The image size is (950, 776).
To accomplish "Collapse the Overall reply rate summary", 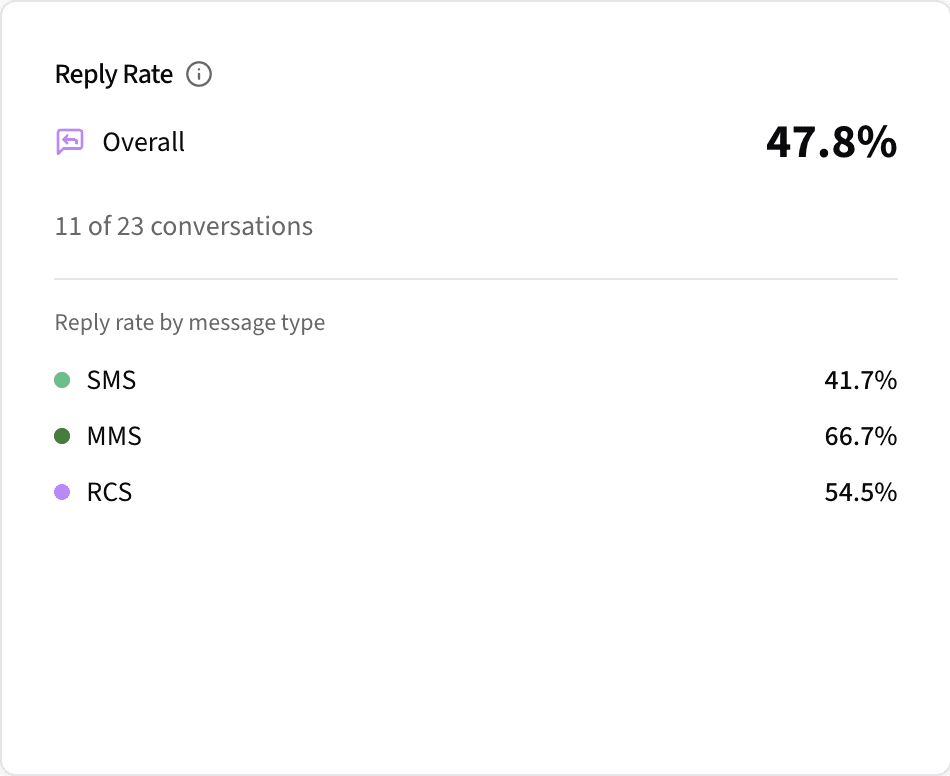I will click(x=143, y=141).
